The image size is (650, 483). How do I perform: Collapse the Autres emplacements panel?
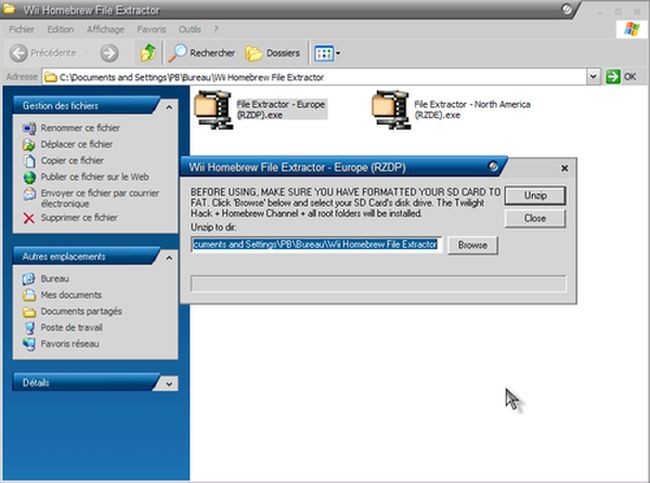[169, 258]
